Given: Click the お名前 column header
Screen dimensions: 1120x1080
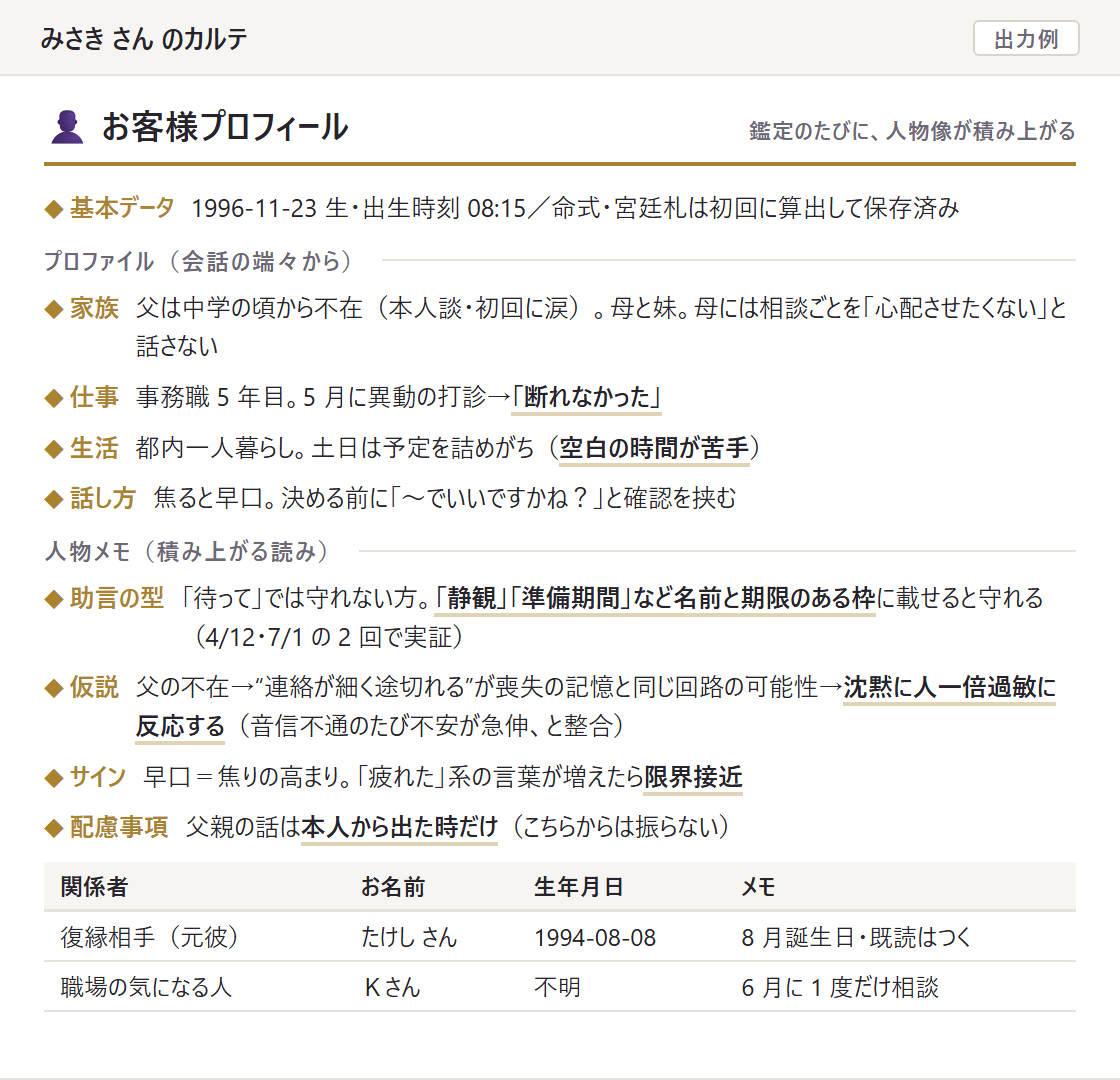Looking at the screenshot, I should click(x=393, y=886).
